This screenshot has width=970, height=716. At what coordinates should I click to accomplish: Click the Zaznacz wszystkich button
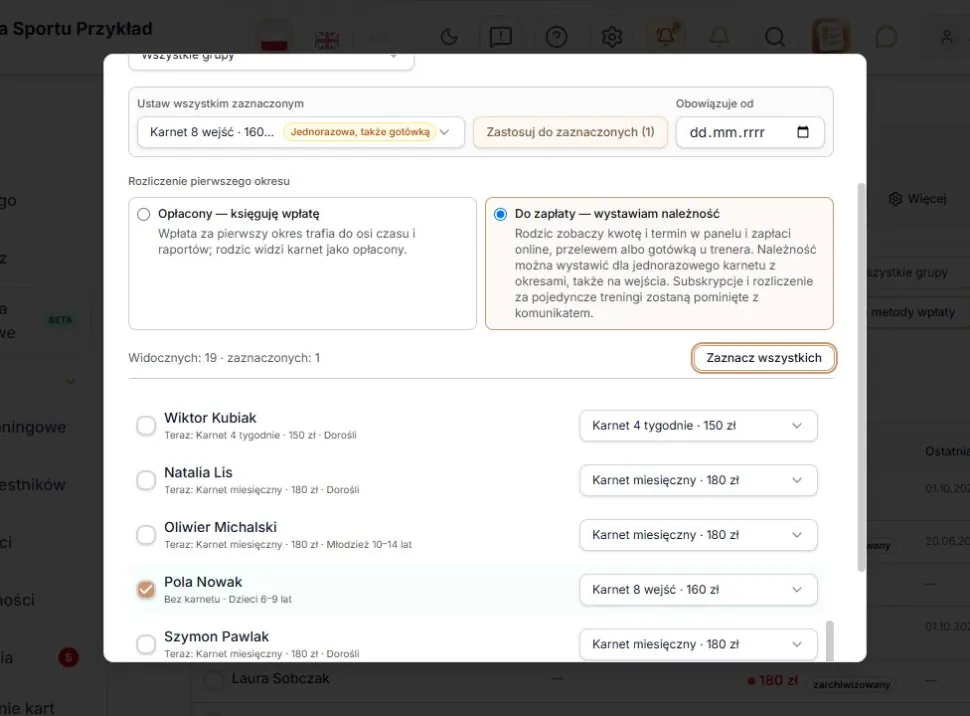pyautogui.click(x=764, y=358)
